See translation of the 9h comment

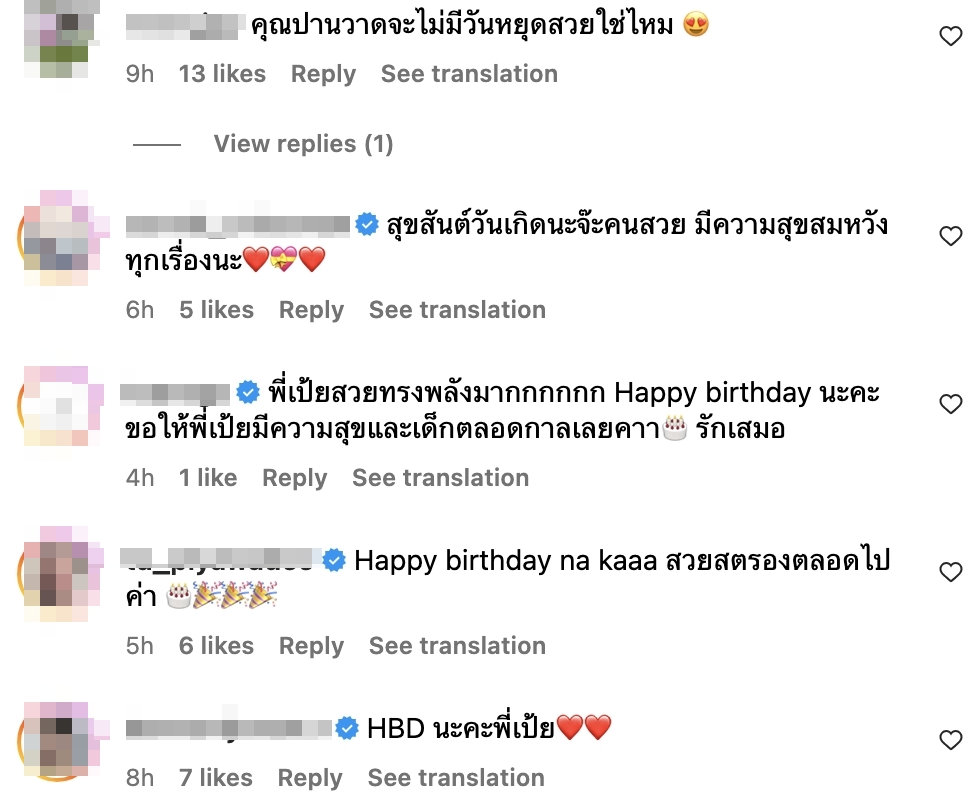click(469, 74)
